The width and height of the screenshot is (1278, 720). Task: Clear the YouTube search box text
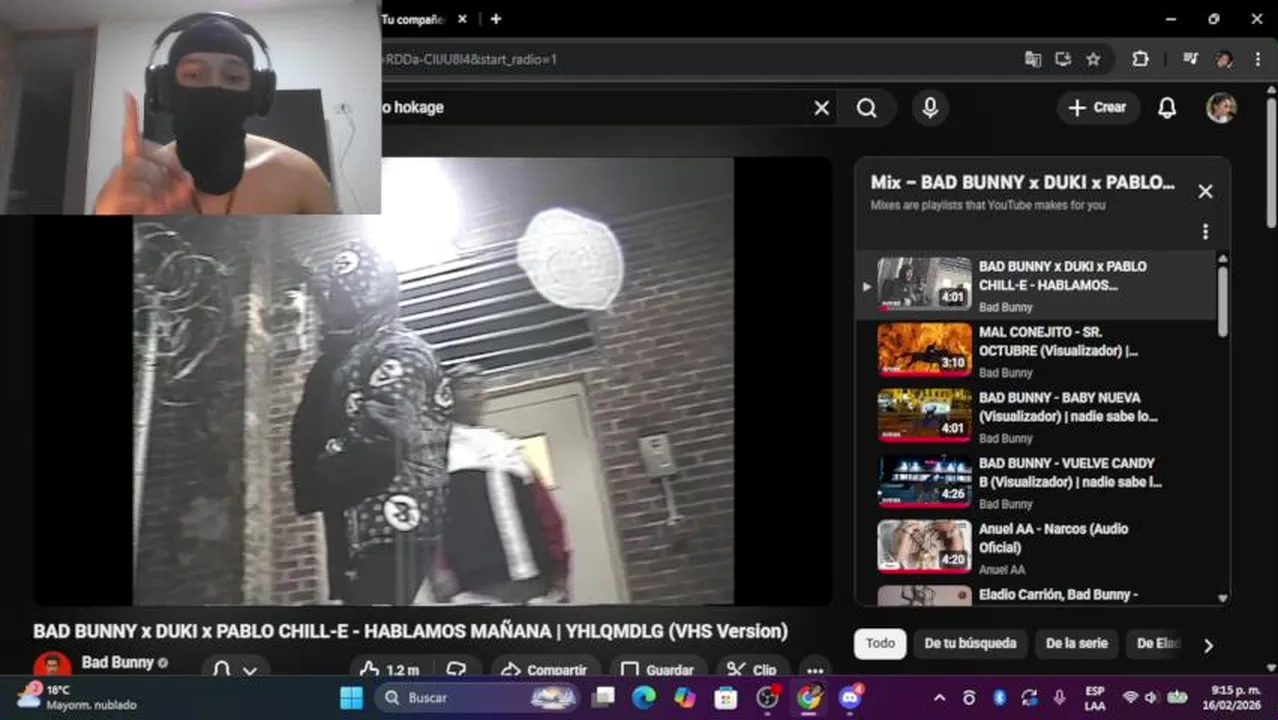click(x=821, y=108)
